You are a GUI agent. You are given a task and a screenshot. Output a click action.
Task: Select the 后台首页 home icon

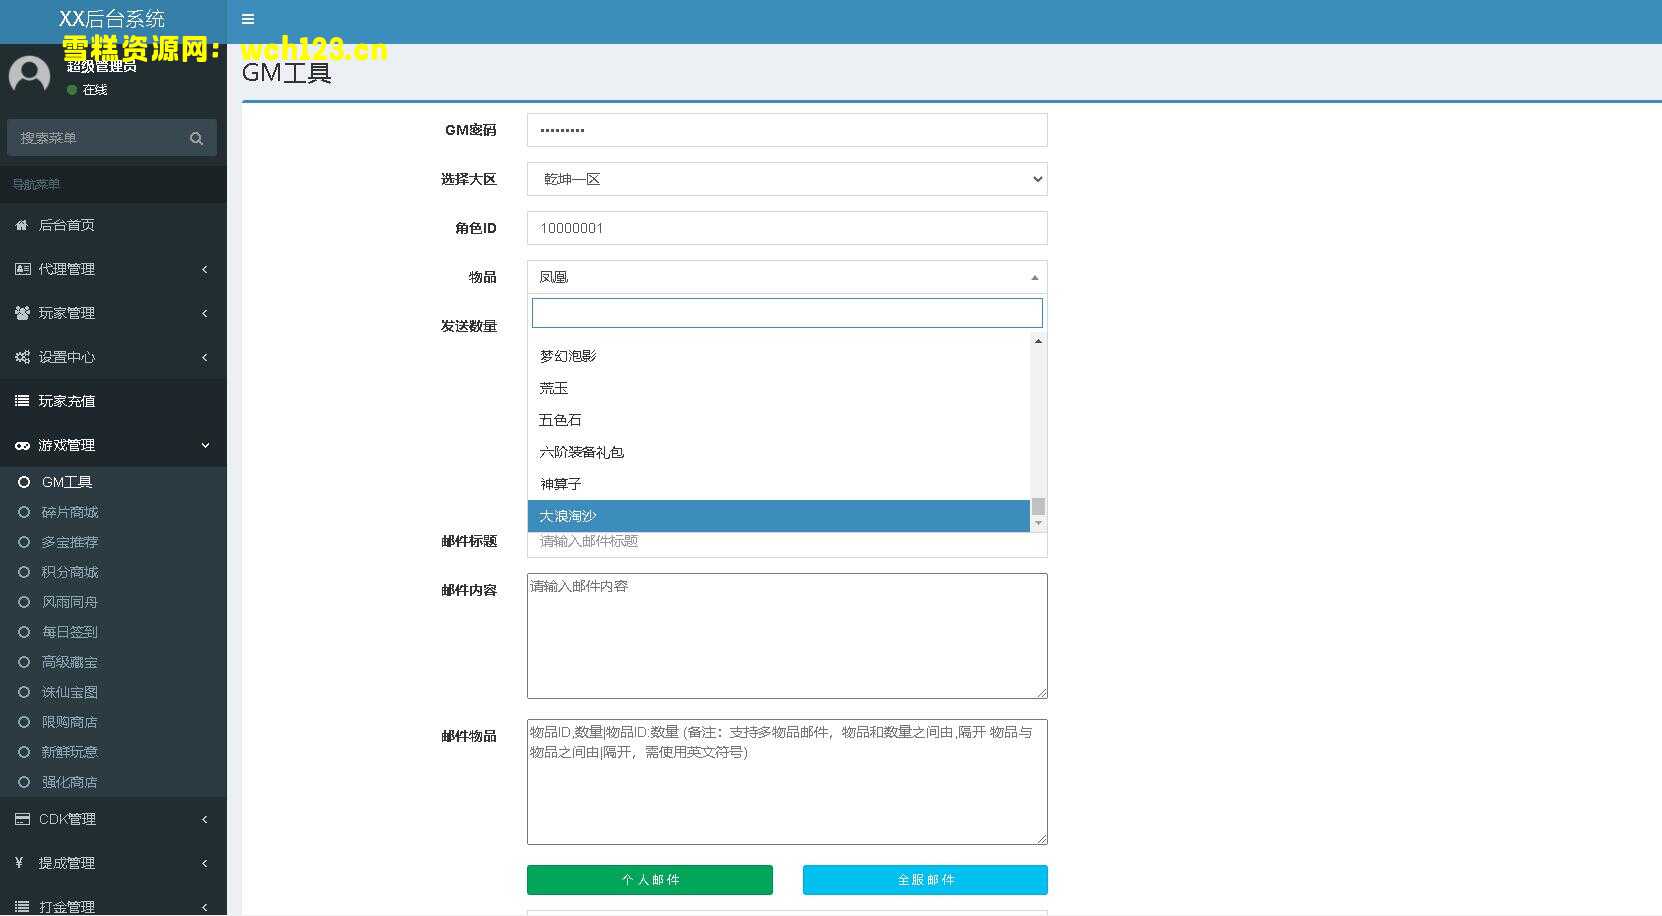(x=22, y=225)
